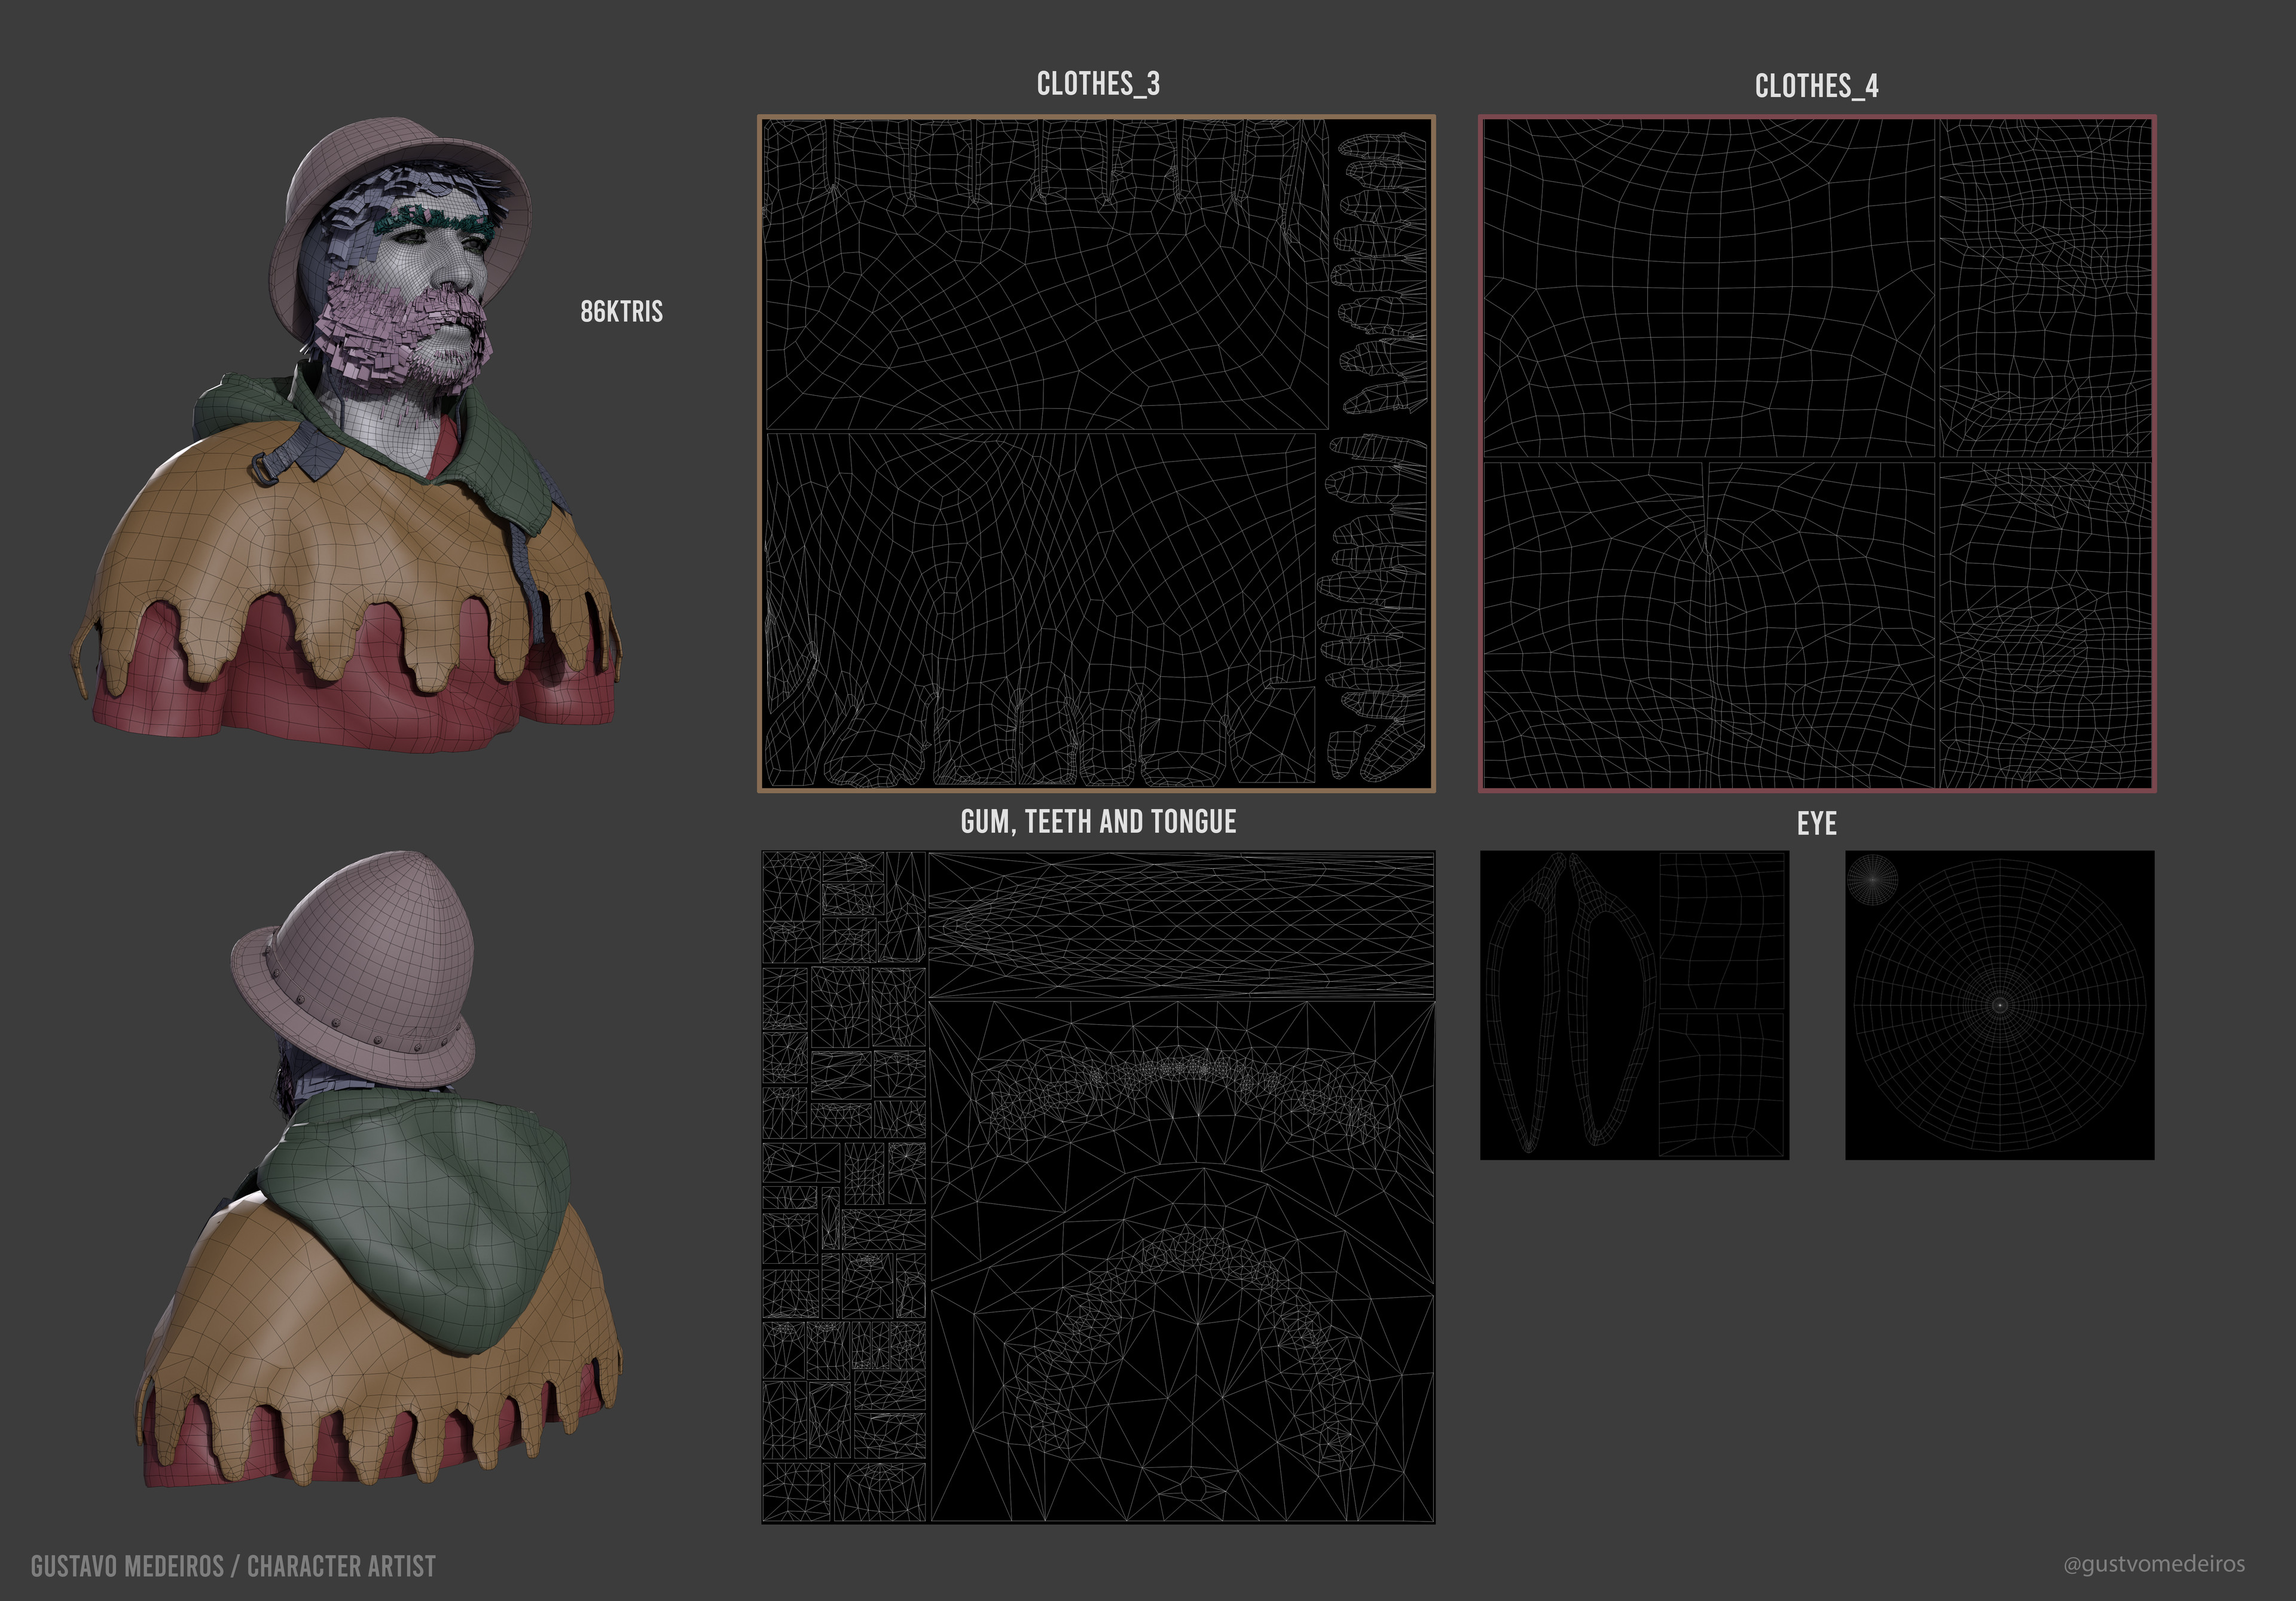This screenshot has width=2296, height=1601.
Task: Select the radial eyeball UV map thumbnail
Action: click(x=1999, y=1005)
